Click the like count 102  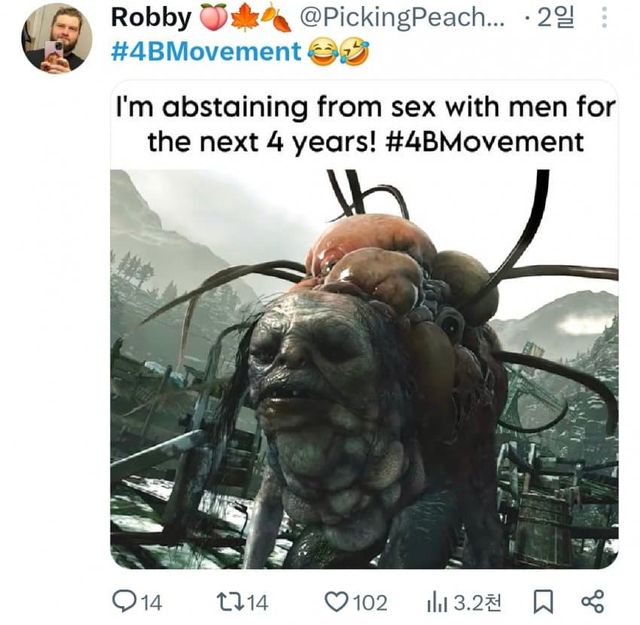coord(369,602)
